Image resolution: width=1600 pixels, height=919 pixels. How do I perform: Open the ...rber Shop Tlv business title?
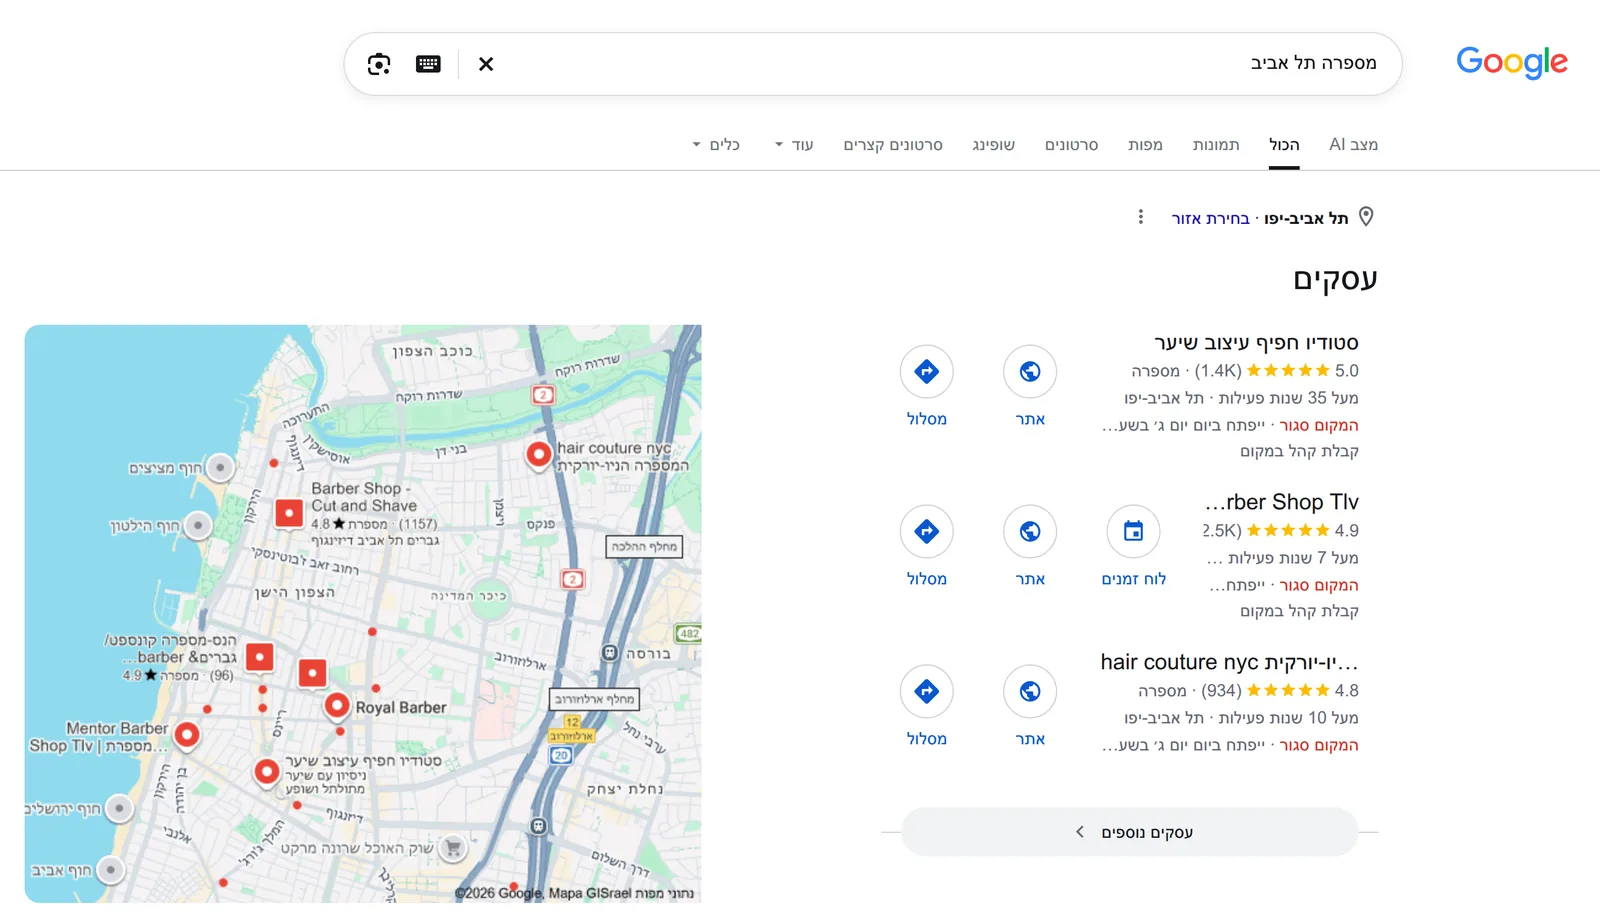point(1282,502)
